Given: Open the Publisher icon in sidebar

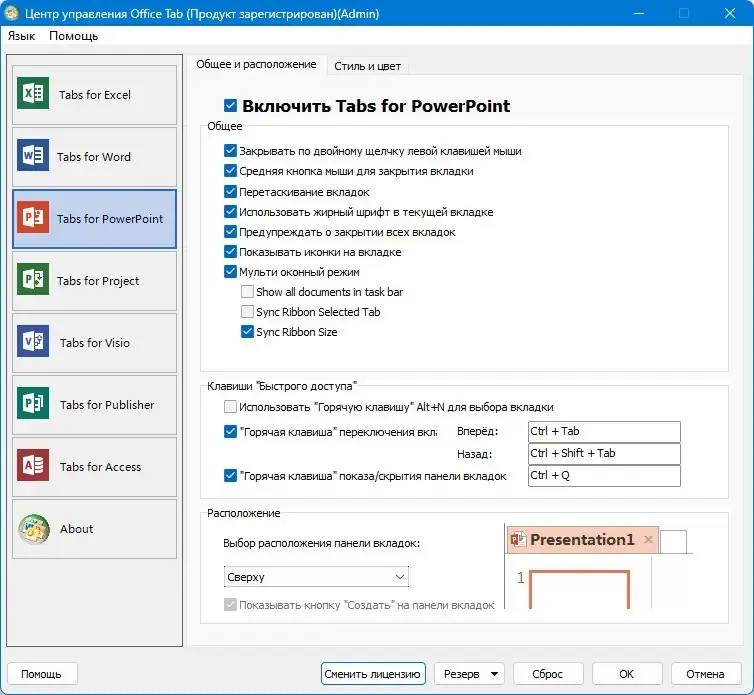Looking at the screenshot, I should click(33, 403).
